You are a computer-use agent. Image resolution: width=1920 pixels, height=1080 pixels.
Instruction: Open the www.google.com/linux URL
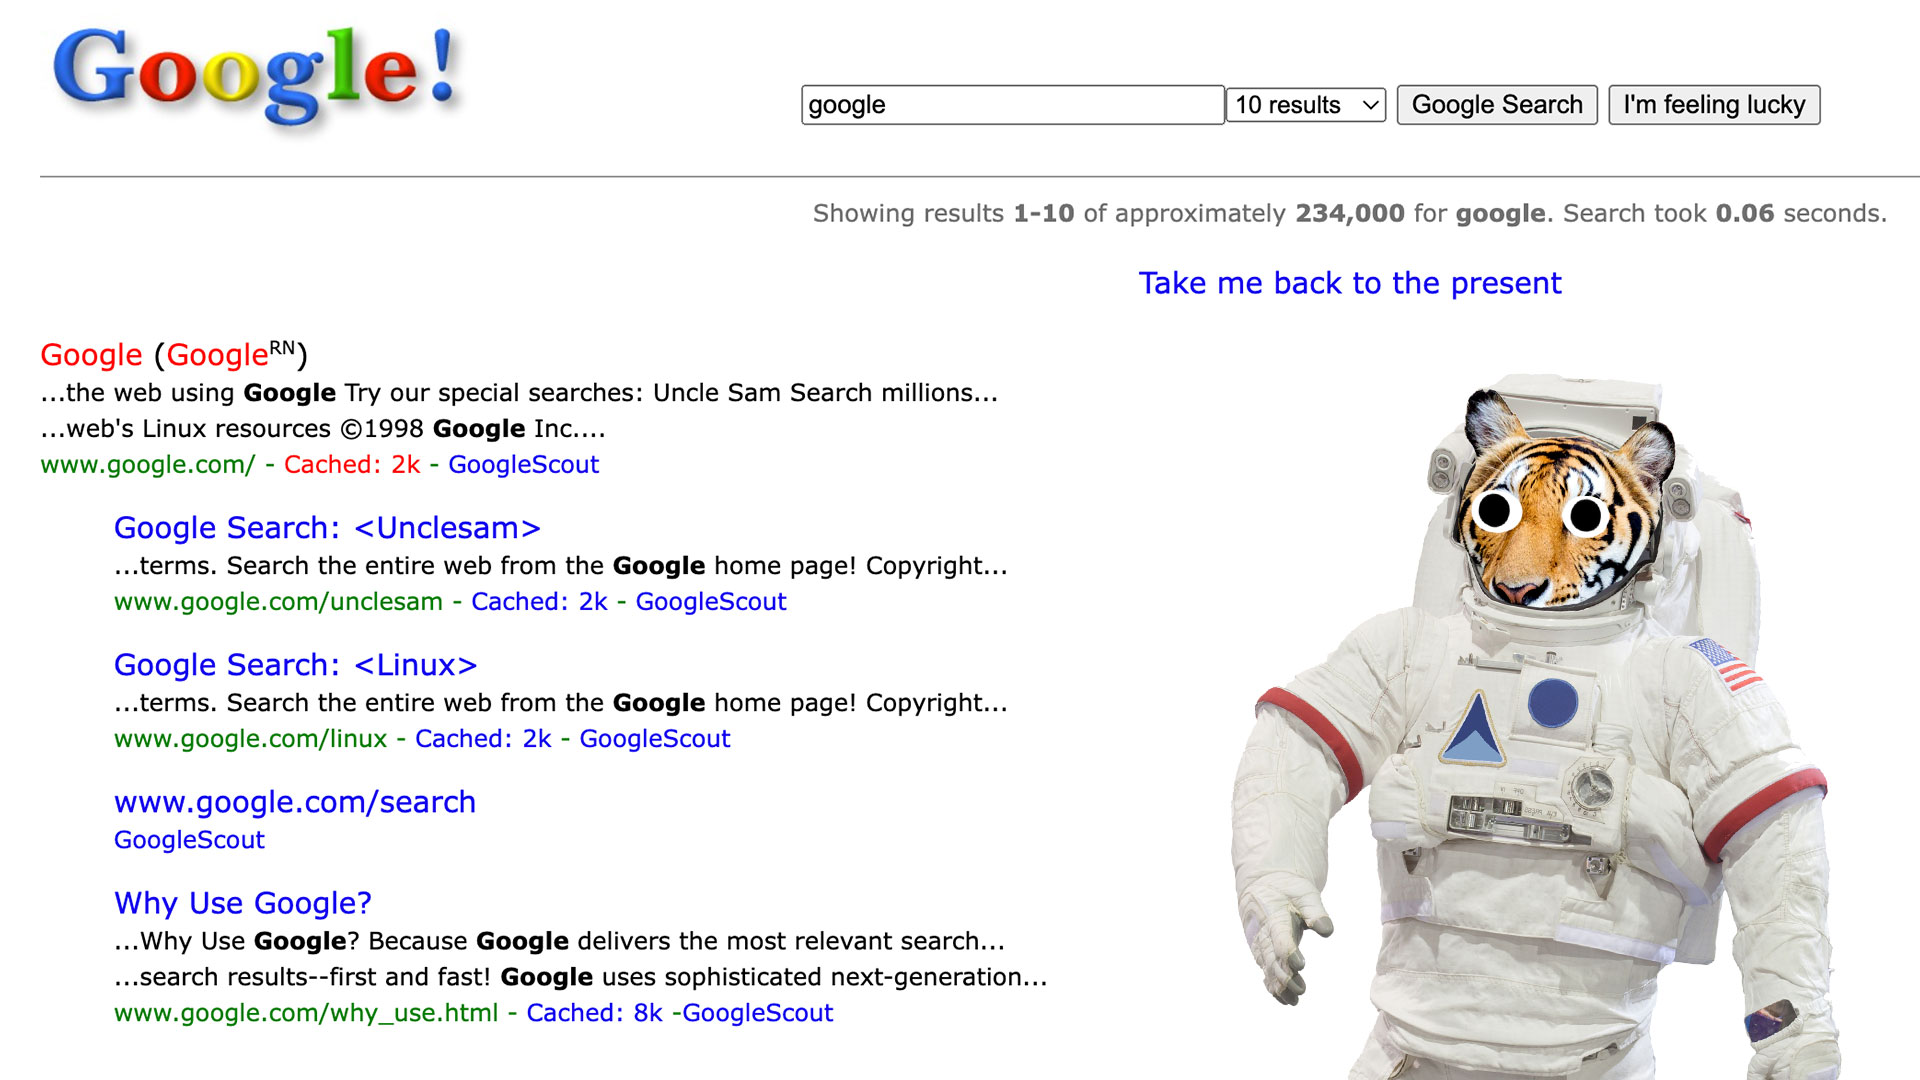(x=250, y=739)
